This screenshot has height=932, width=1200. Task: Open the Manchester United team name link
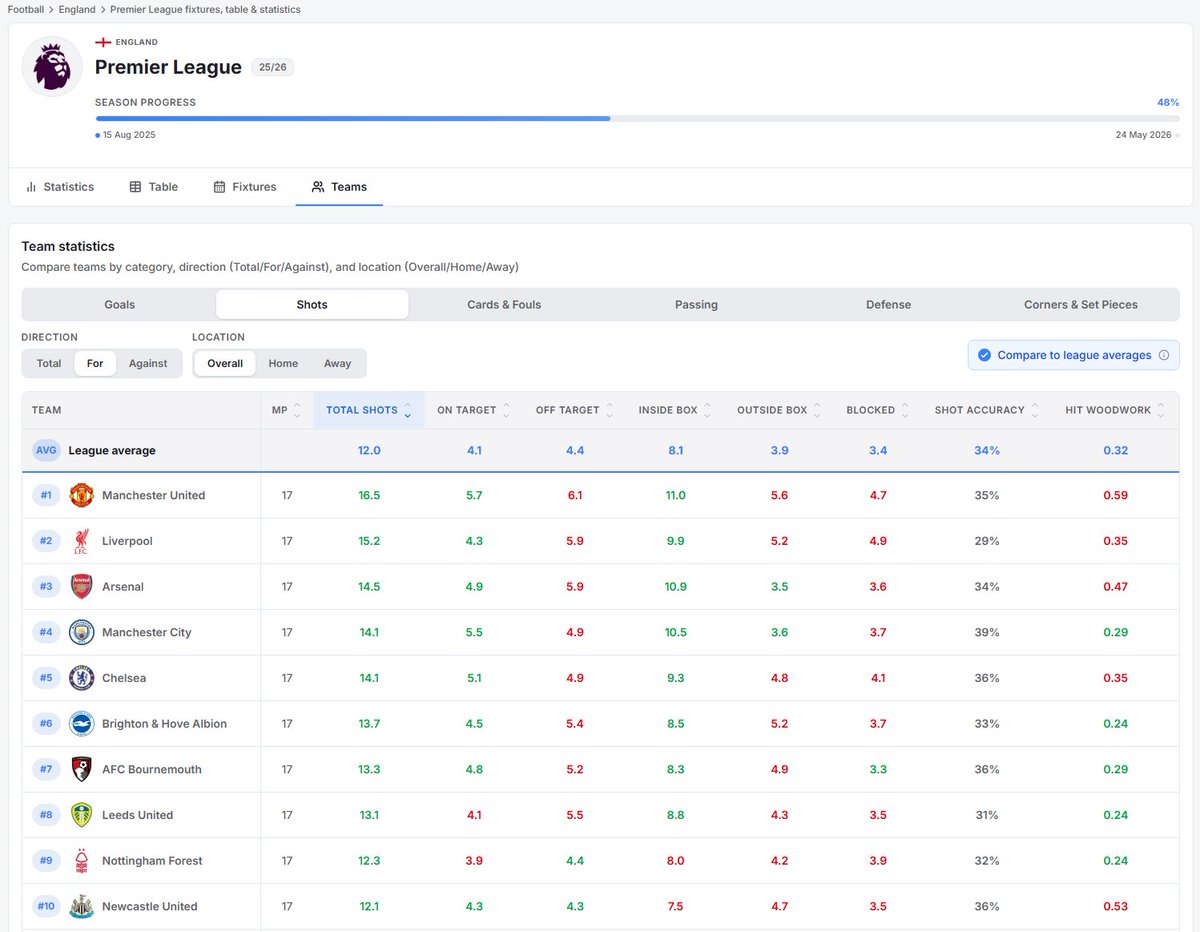pos(153,495)
